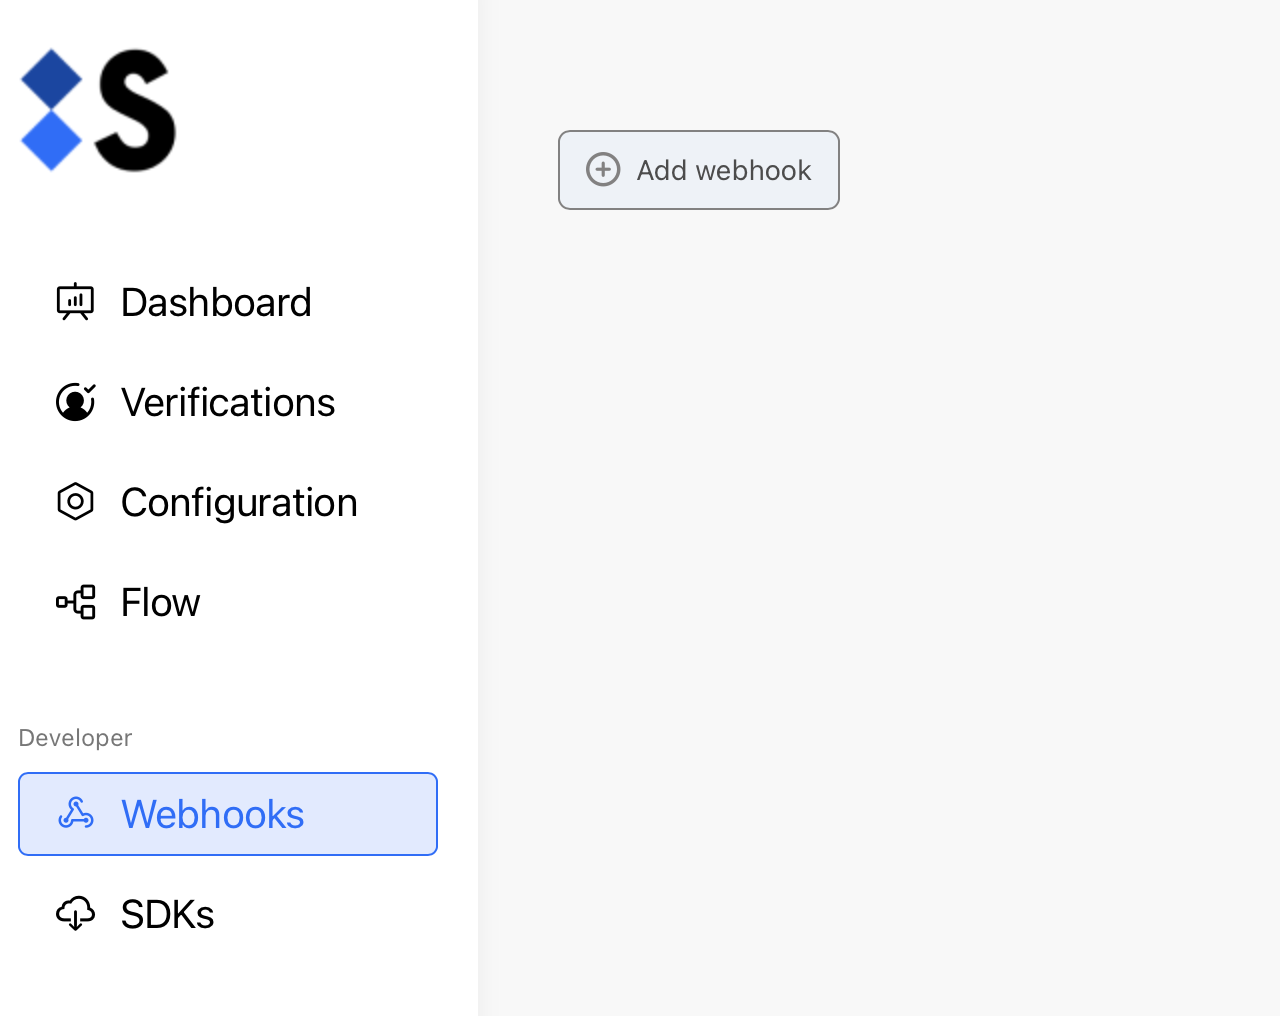The height and width of the screenshot is (1016, 1280).
Task: Click the Configuration hexagon nut icon
Action: click(75, 502)
